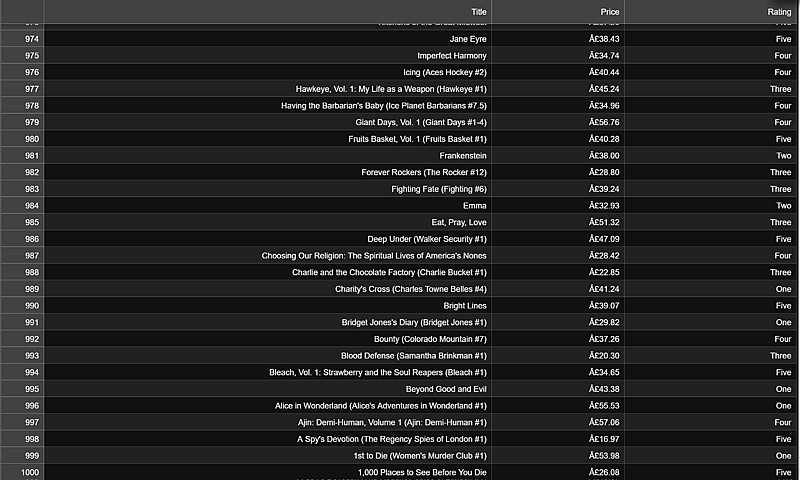Select price cell Â£40.44
This screenshot has width=800, height=480.
[x=558, y=72]
